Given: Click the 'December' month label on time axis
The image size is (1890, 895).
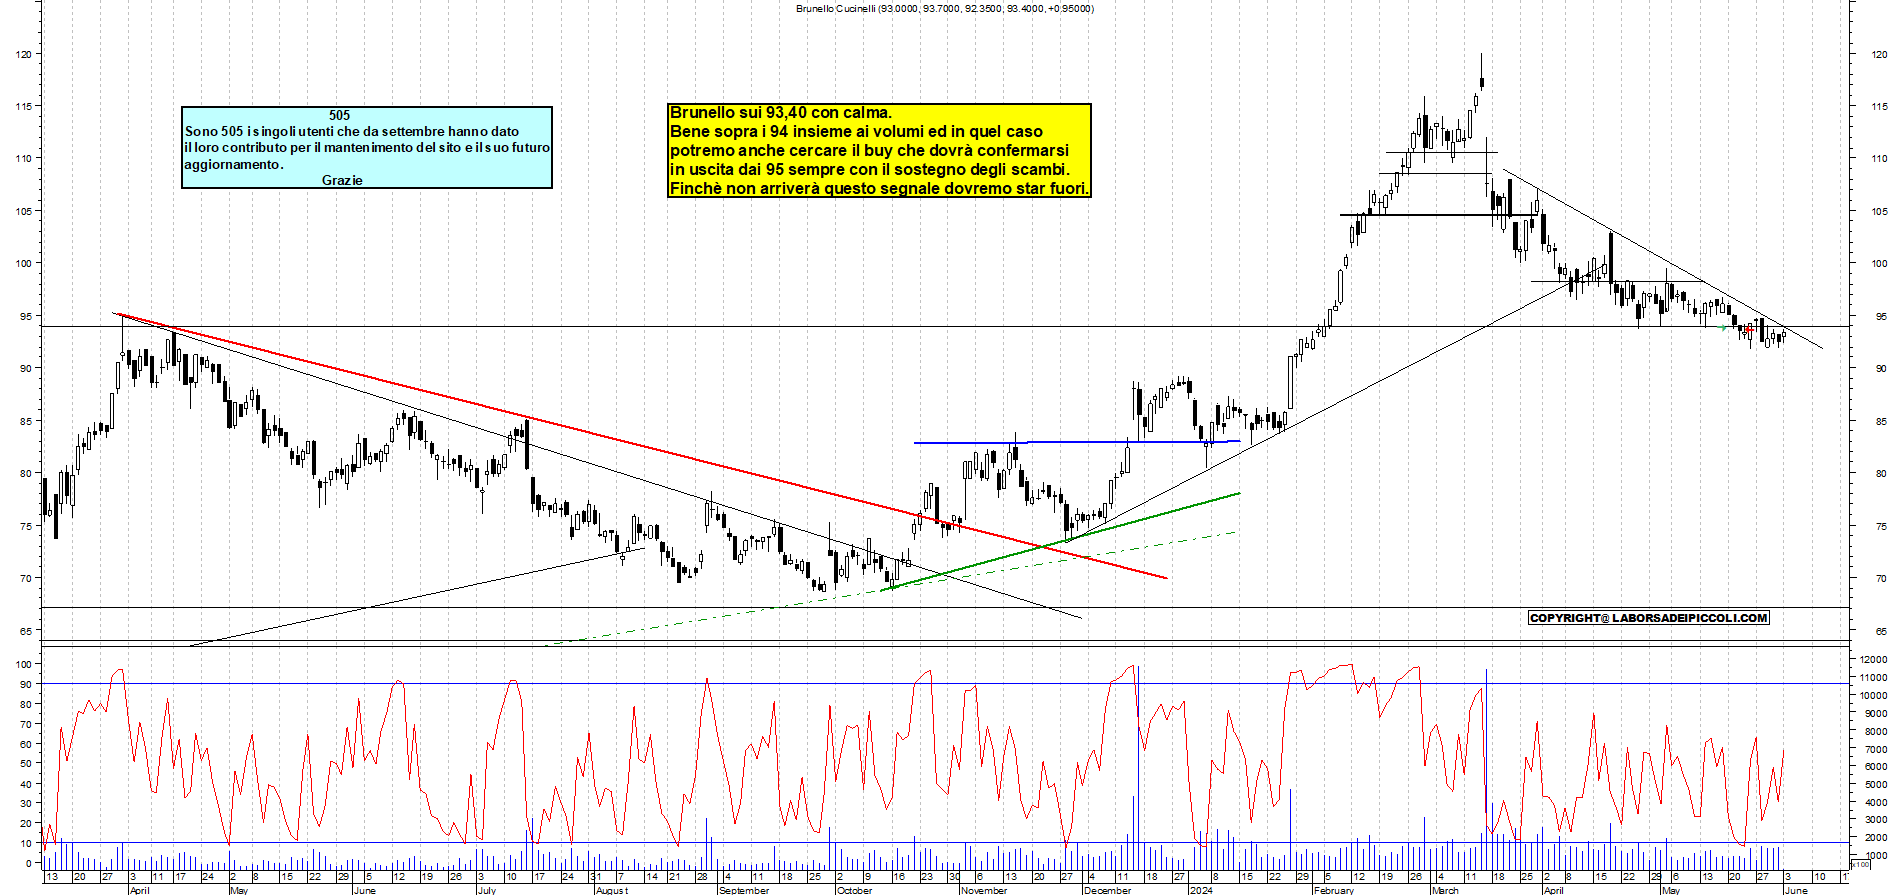Looking at the screenshot, I should point(1108,890).
